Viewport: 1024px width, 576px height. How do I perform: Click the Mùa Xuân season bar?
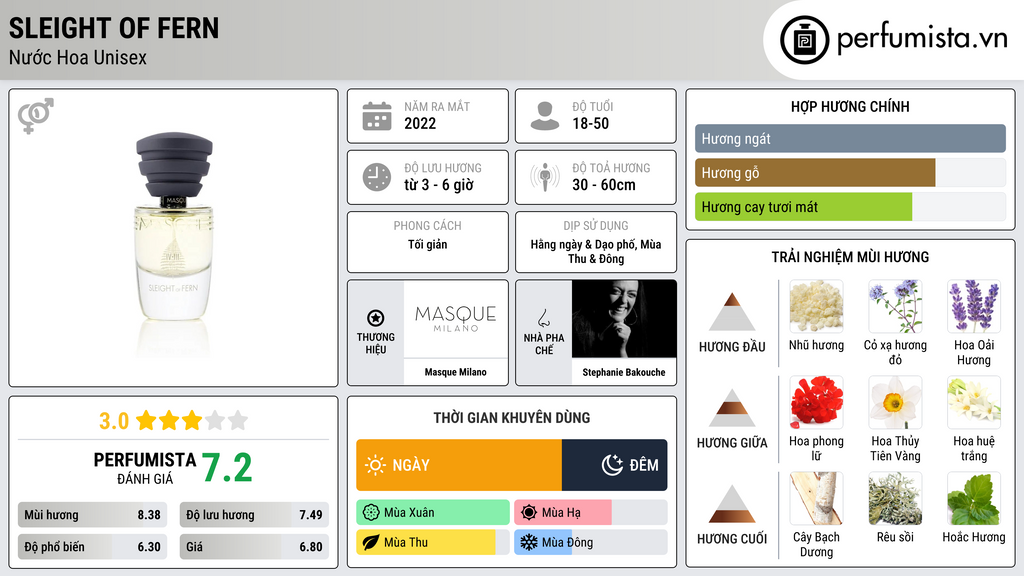(433, 513)
